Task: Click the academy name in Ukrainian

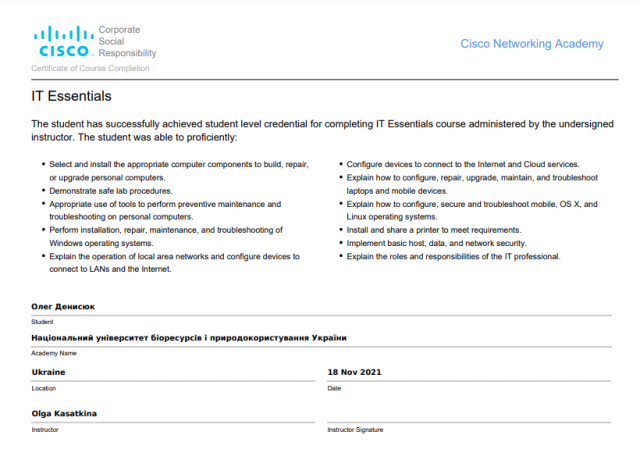Action: click(x=189, y=338)
